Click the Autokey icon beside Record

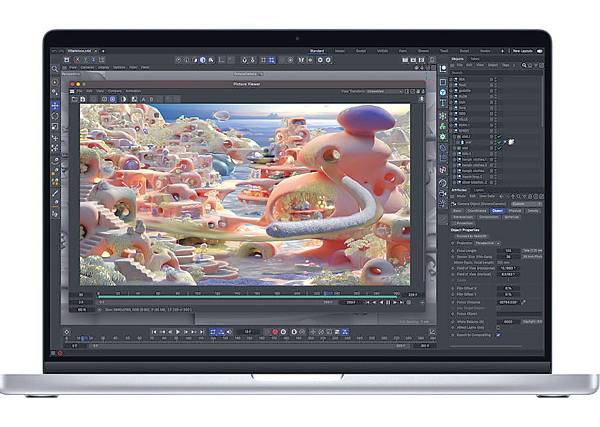point(283,331)
